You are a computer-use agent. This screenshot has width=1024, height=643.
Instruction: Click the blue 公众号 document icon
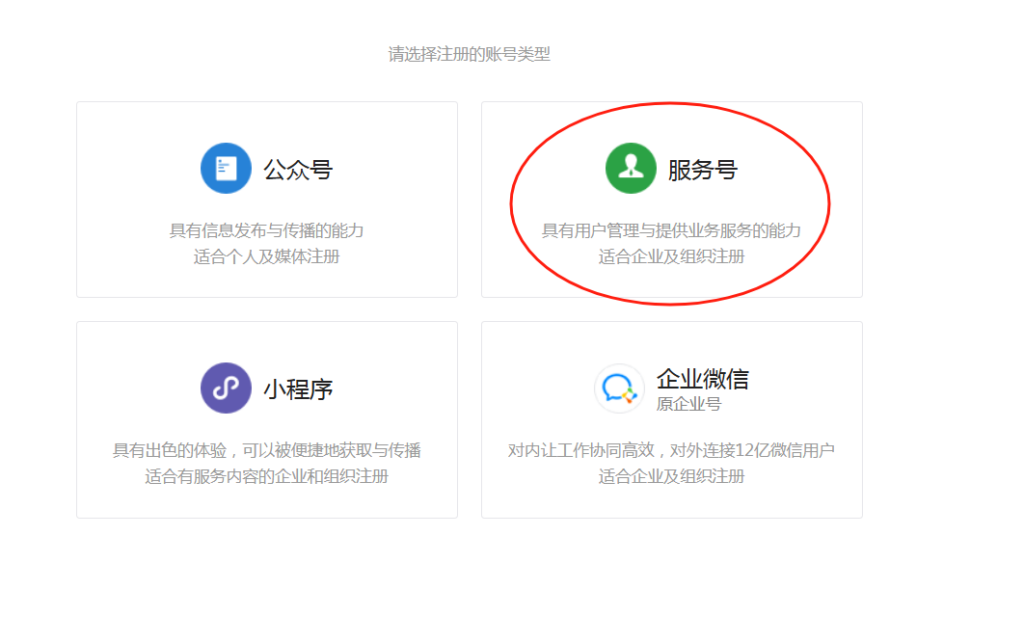[x=226, y=168]
